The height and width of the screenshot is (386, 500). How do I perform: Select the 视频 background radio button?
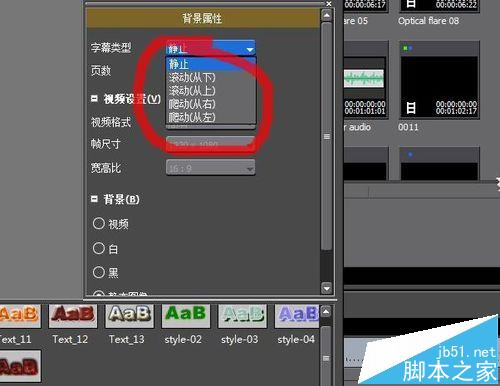point(99,223)
